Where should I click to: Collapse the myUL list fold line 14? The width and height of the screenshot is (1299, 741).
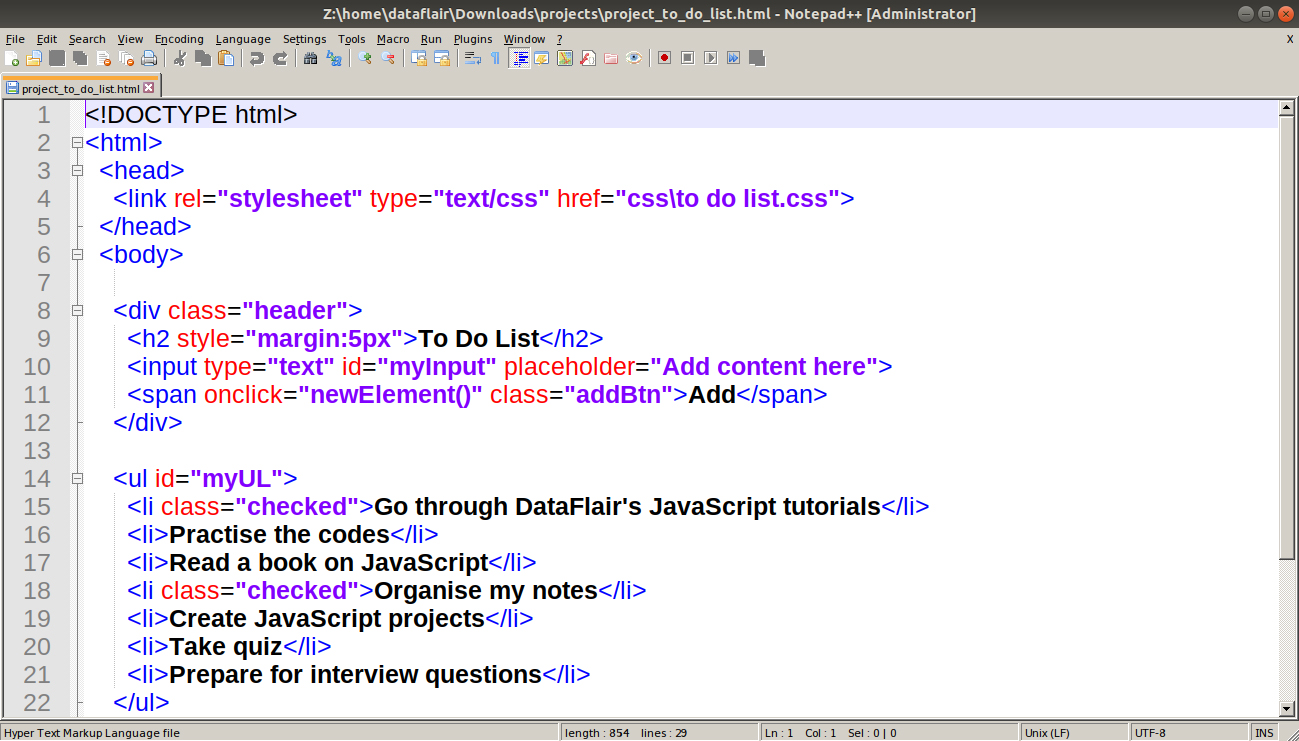tap(77, 479)
